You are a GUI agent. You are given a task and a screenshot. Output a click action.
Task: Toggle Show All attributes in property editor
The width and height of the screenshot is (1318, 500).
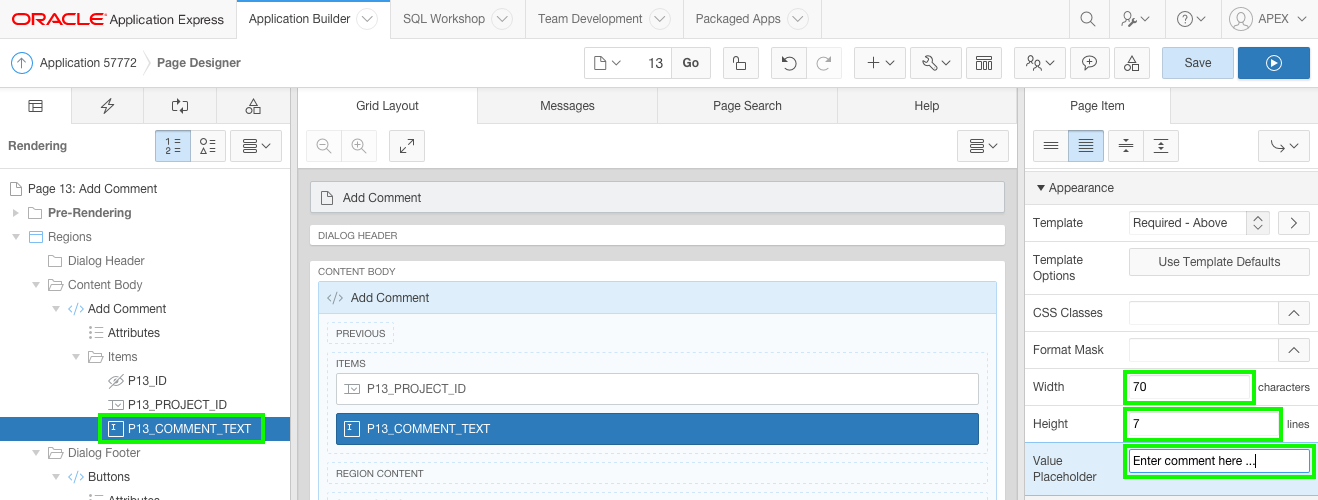tap(1085, 146)
